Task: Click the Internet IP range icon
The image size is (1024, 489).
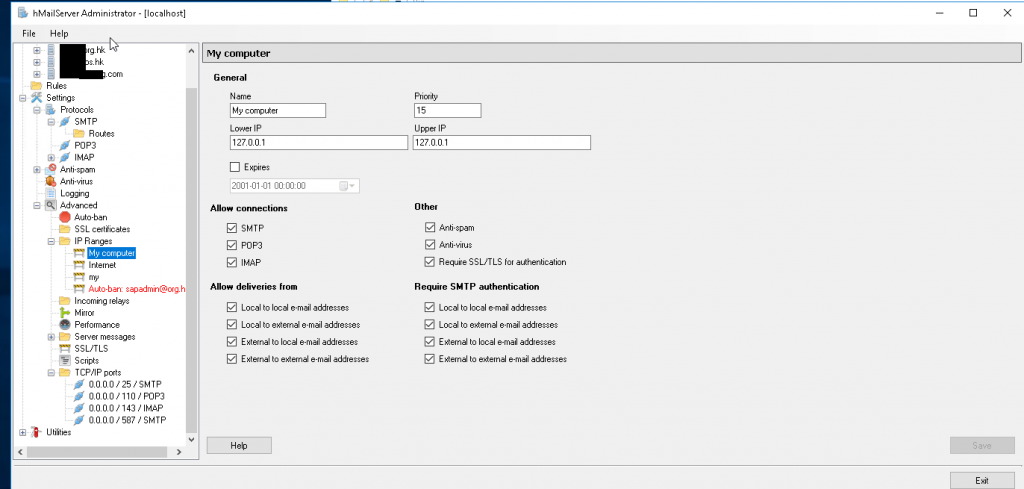Action: 79,265
